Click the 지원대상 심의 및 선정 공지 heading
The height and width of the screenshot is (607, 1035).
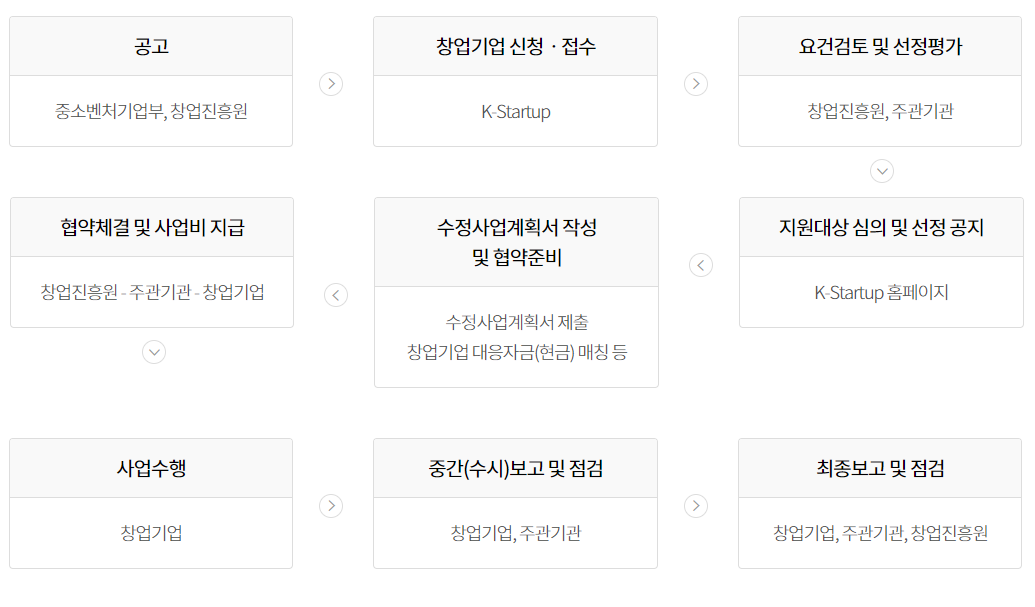point(881,227)
